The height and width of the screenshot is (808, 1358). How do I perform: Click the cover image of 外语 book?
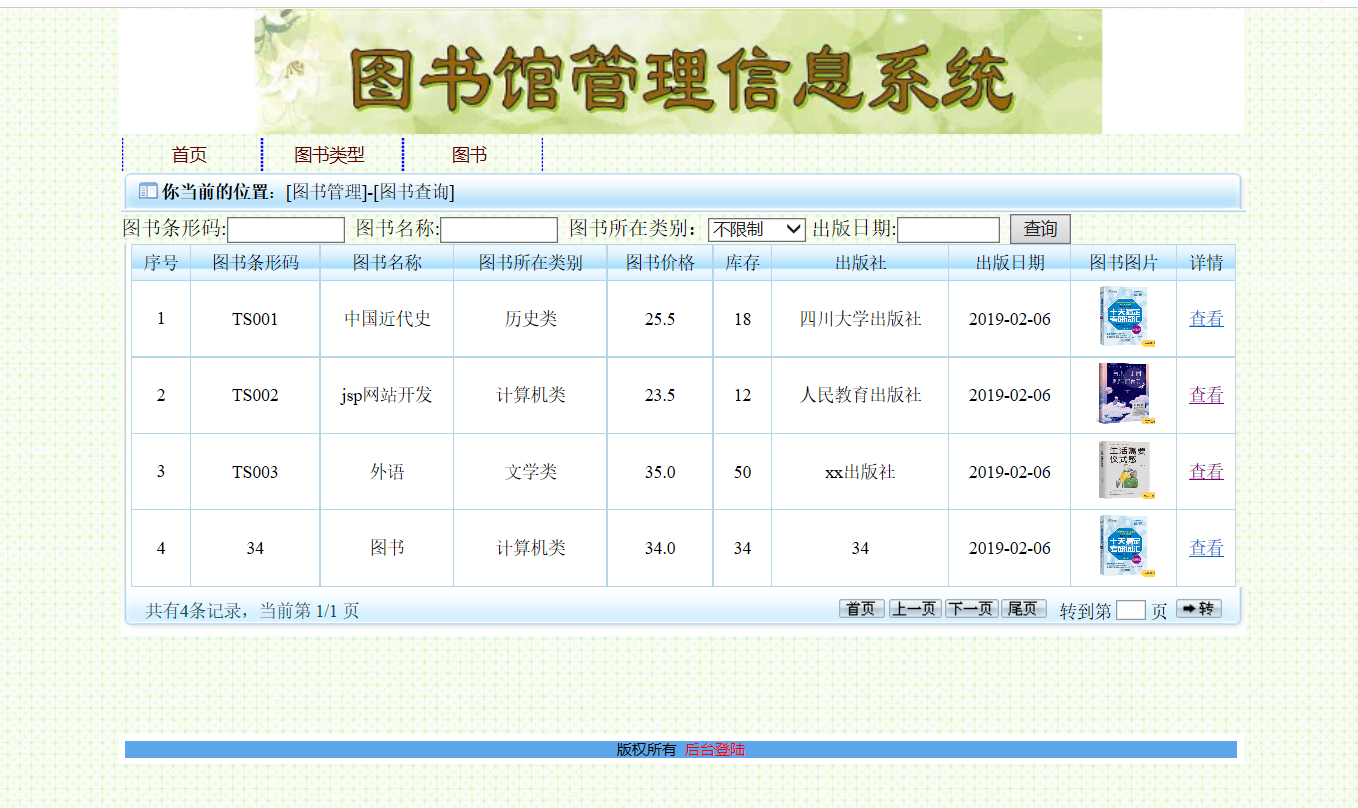1123,471
